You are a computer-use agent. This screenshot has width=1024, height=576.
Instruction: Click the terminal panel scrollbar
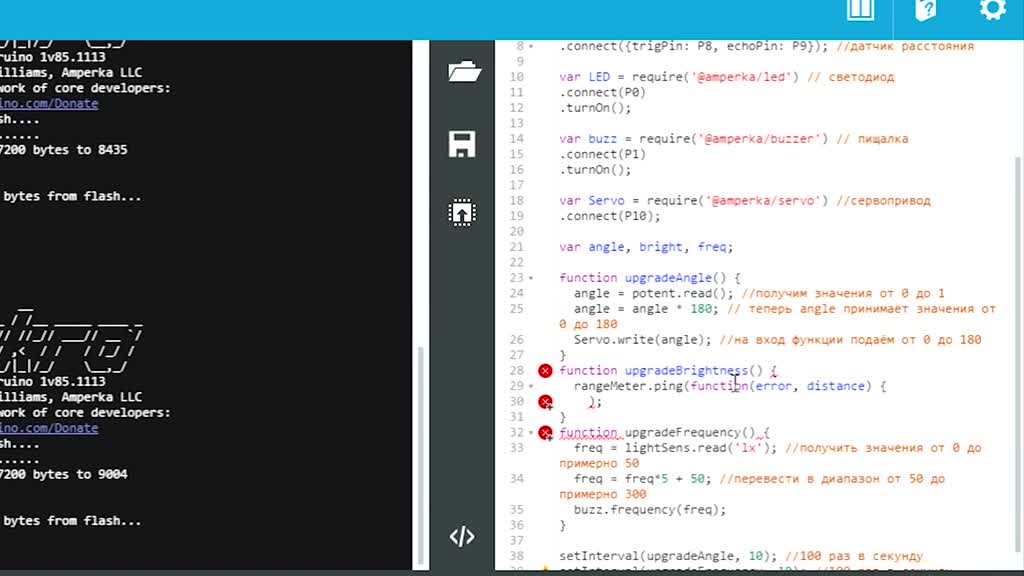click(421, 456)
